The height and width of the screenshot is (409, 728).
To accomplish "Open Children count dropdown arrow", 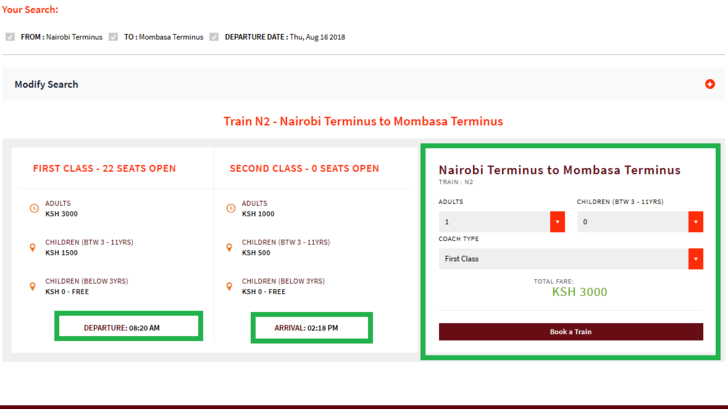I will click(x=696, y=222).
